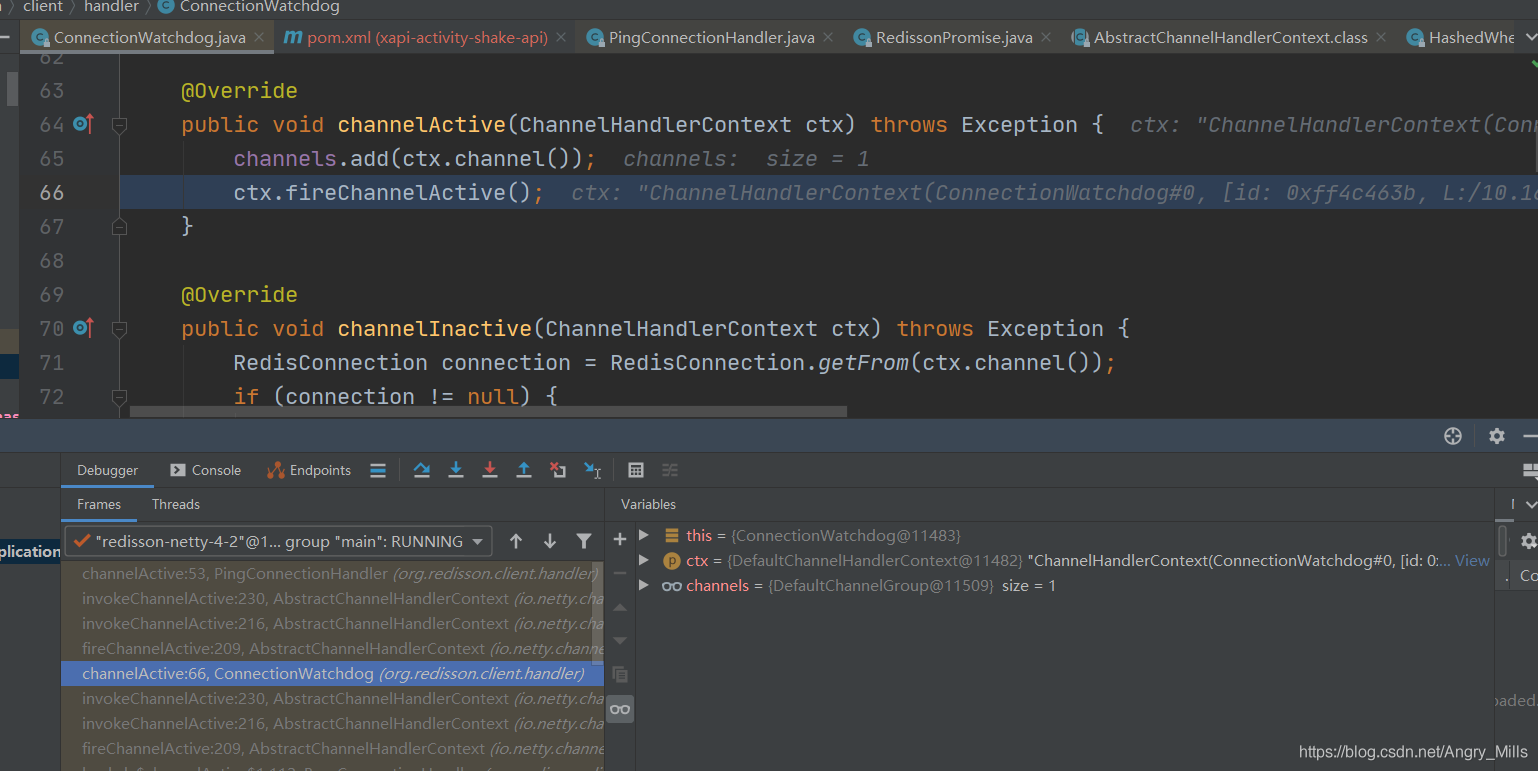The image size is (1538, 771).
Task: Collapse channelInactive method fold on line 70
Action: pyautogui.click(x=119, y=328)
